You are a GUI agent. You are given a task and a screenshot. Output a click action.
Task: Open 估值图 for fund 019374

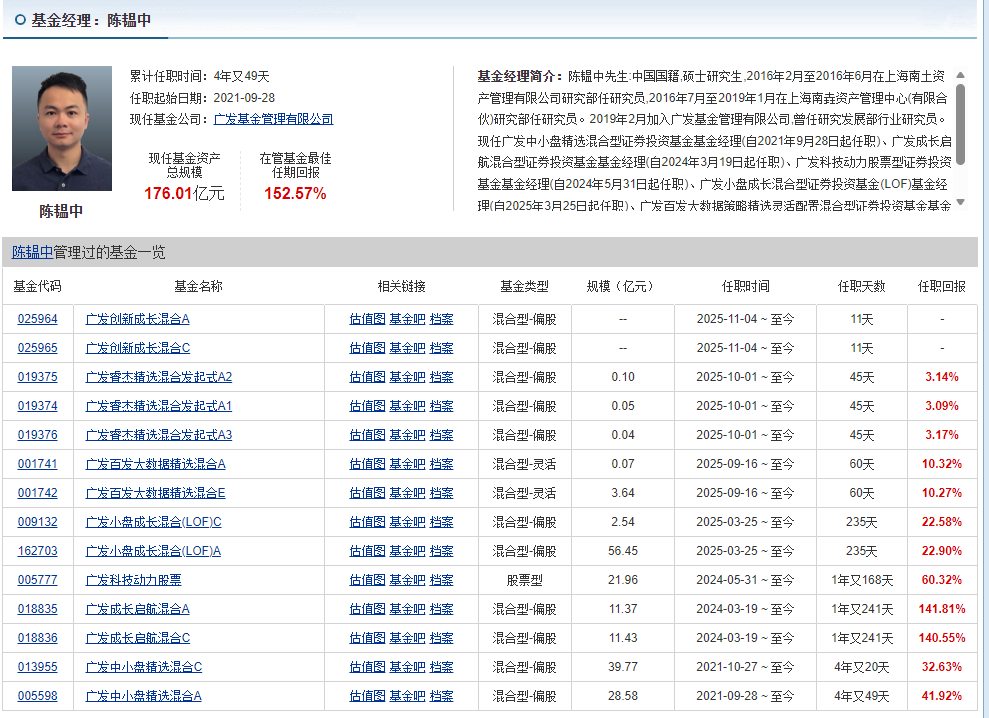coord(367,406)
